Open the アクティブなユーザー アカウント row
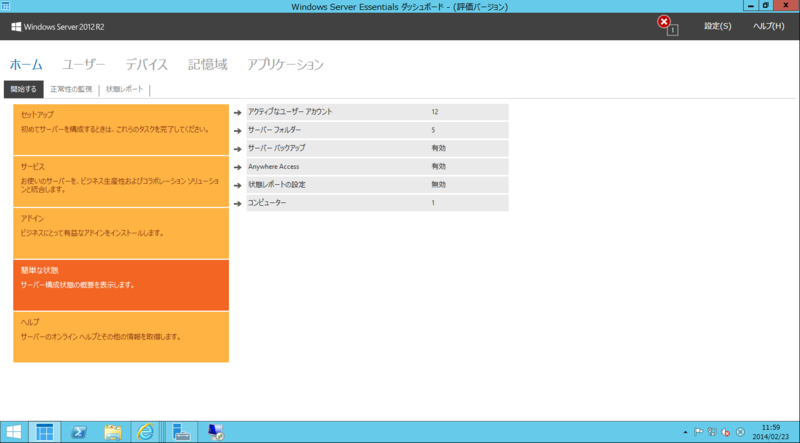The image size is (800, 443). point(378,112)
